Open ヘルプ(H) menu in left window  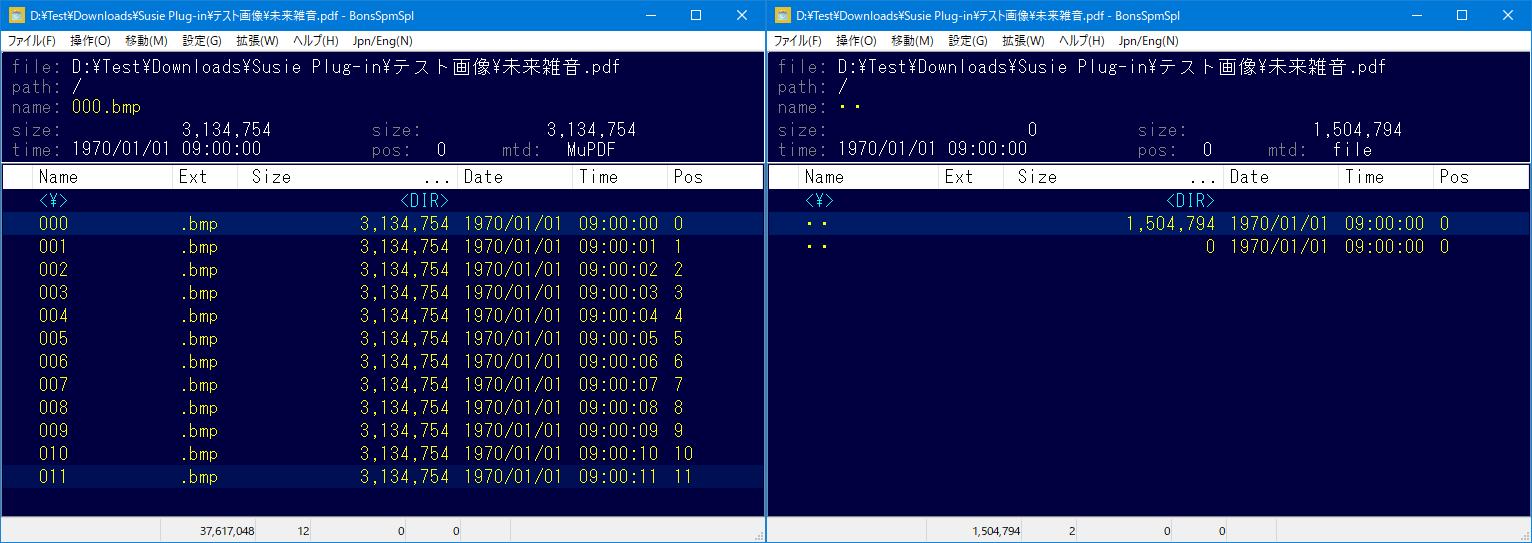(316, 41)
